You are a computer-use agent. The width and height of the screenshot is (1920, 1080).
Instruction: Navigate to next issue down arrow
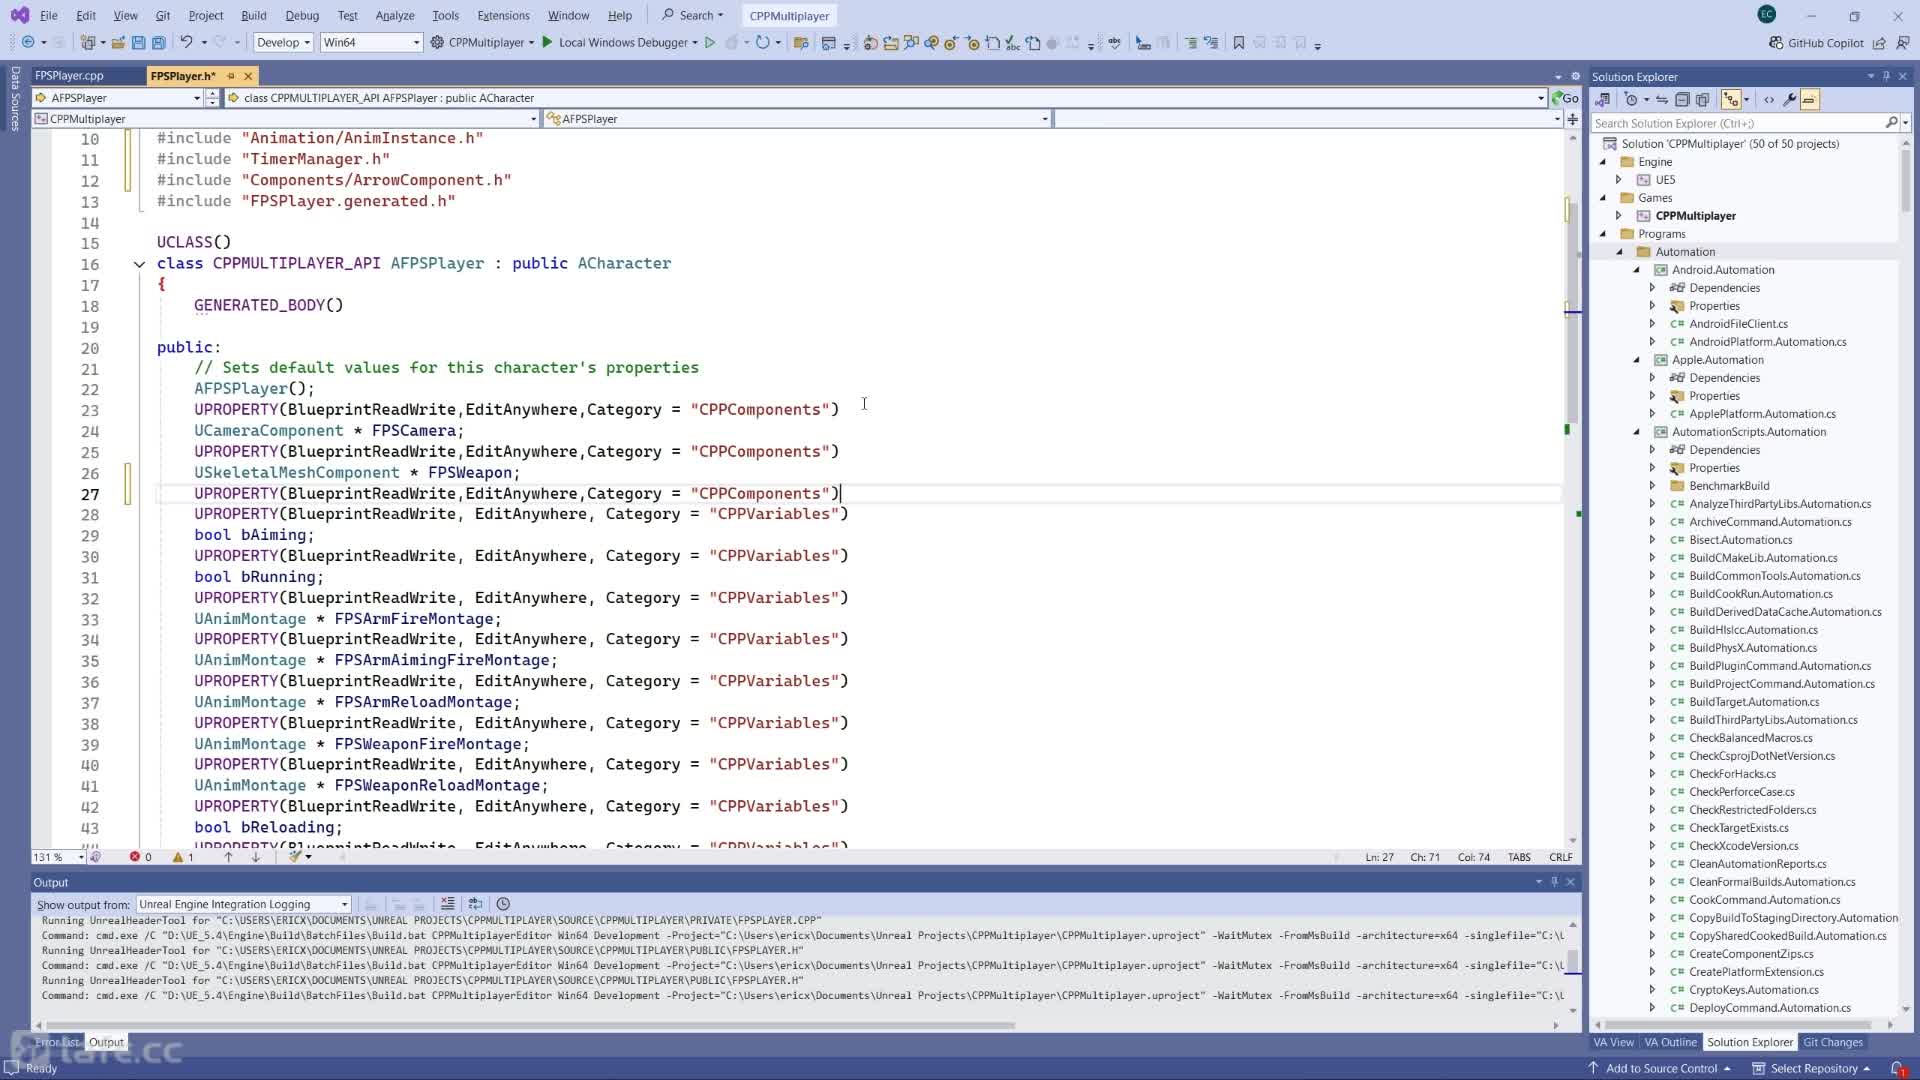point(256,857)
